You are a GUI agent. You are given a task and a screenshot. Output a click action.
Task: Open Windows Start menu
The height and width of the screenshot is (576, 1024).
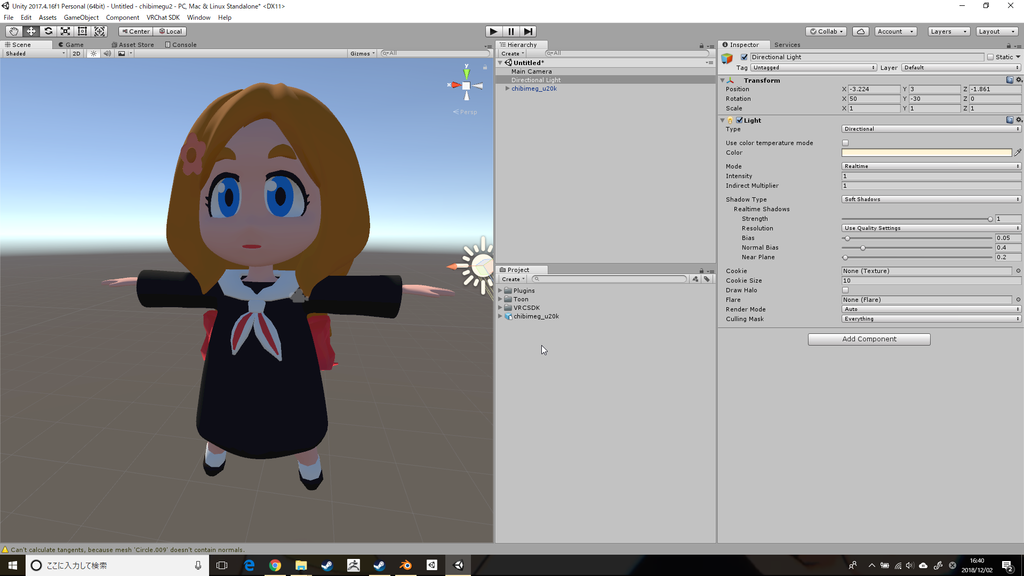(12, 566)
